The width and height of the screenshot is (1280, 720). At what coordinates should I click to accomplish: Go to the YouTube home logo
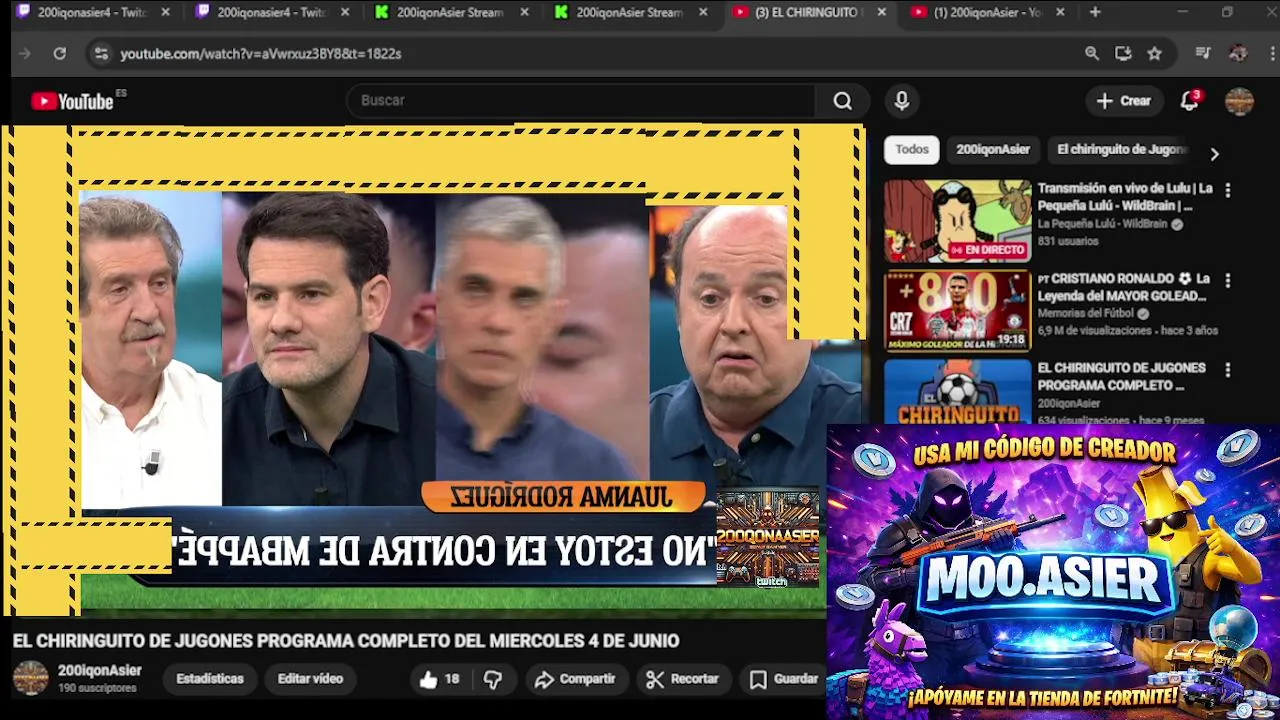point(72,101)
